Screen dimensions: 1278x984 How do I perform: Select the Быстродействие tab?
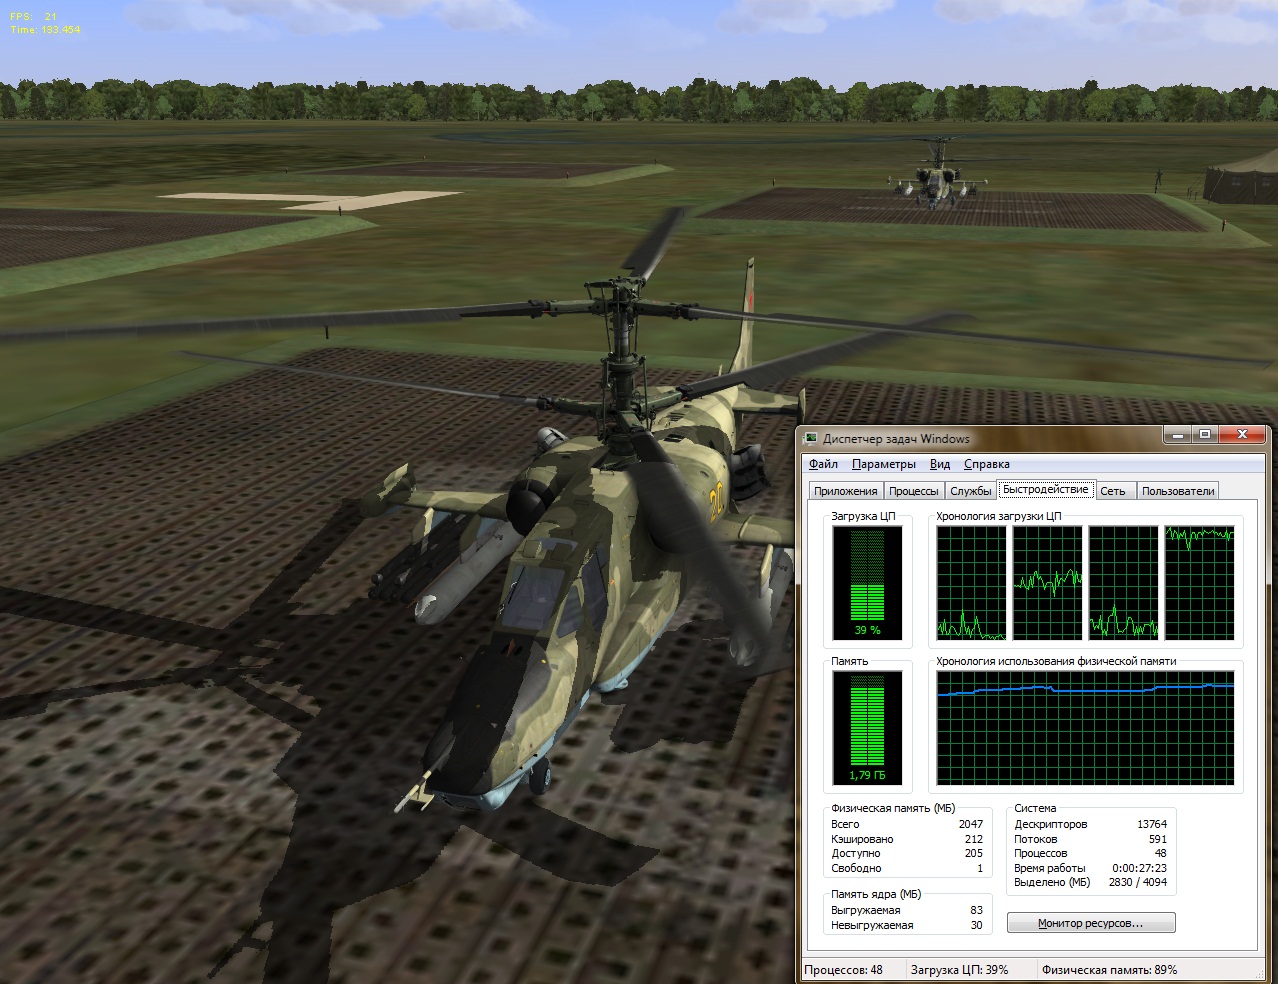click(1045, 489)
